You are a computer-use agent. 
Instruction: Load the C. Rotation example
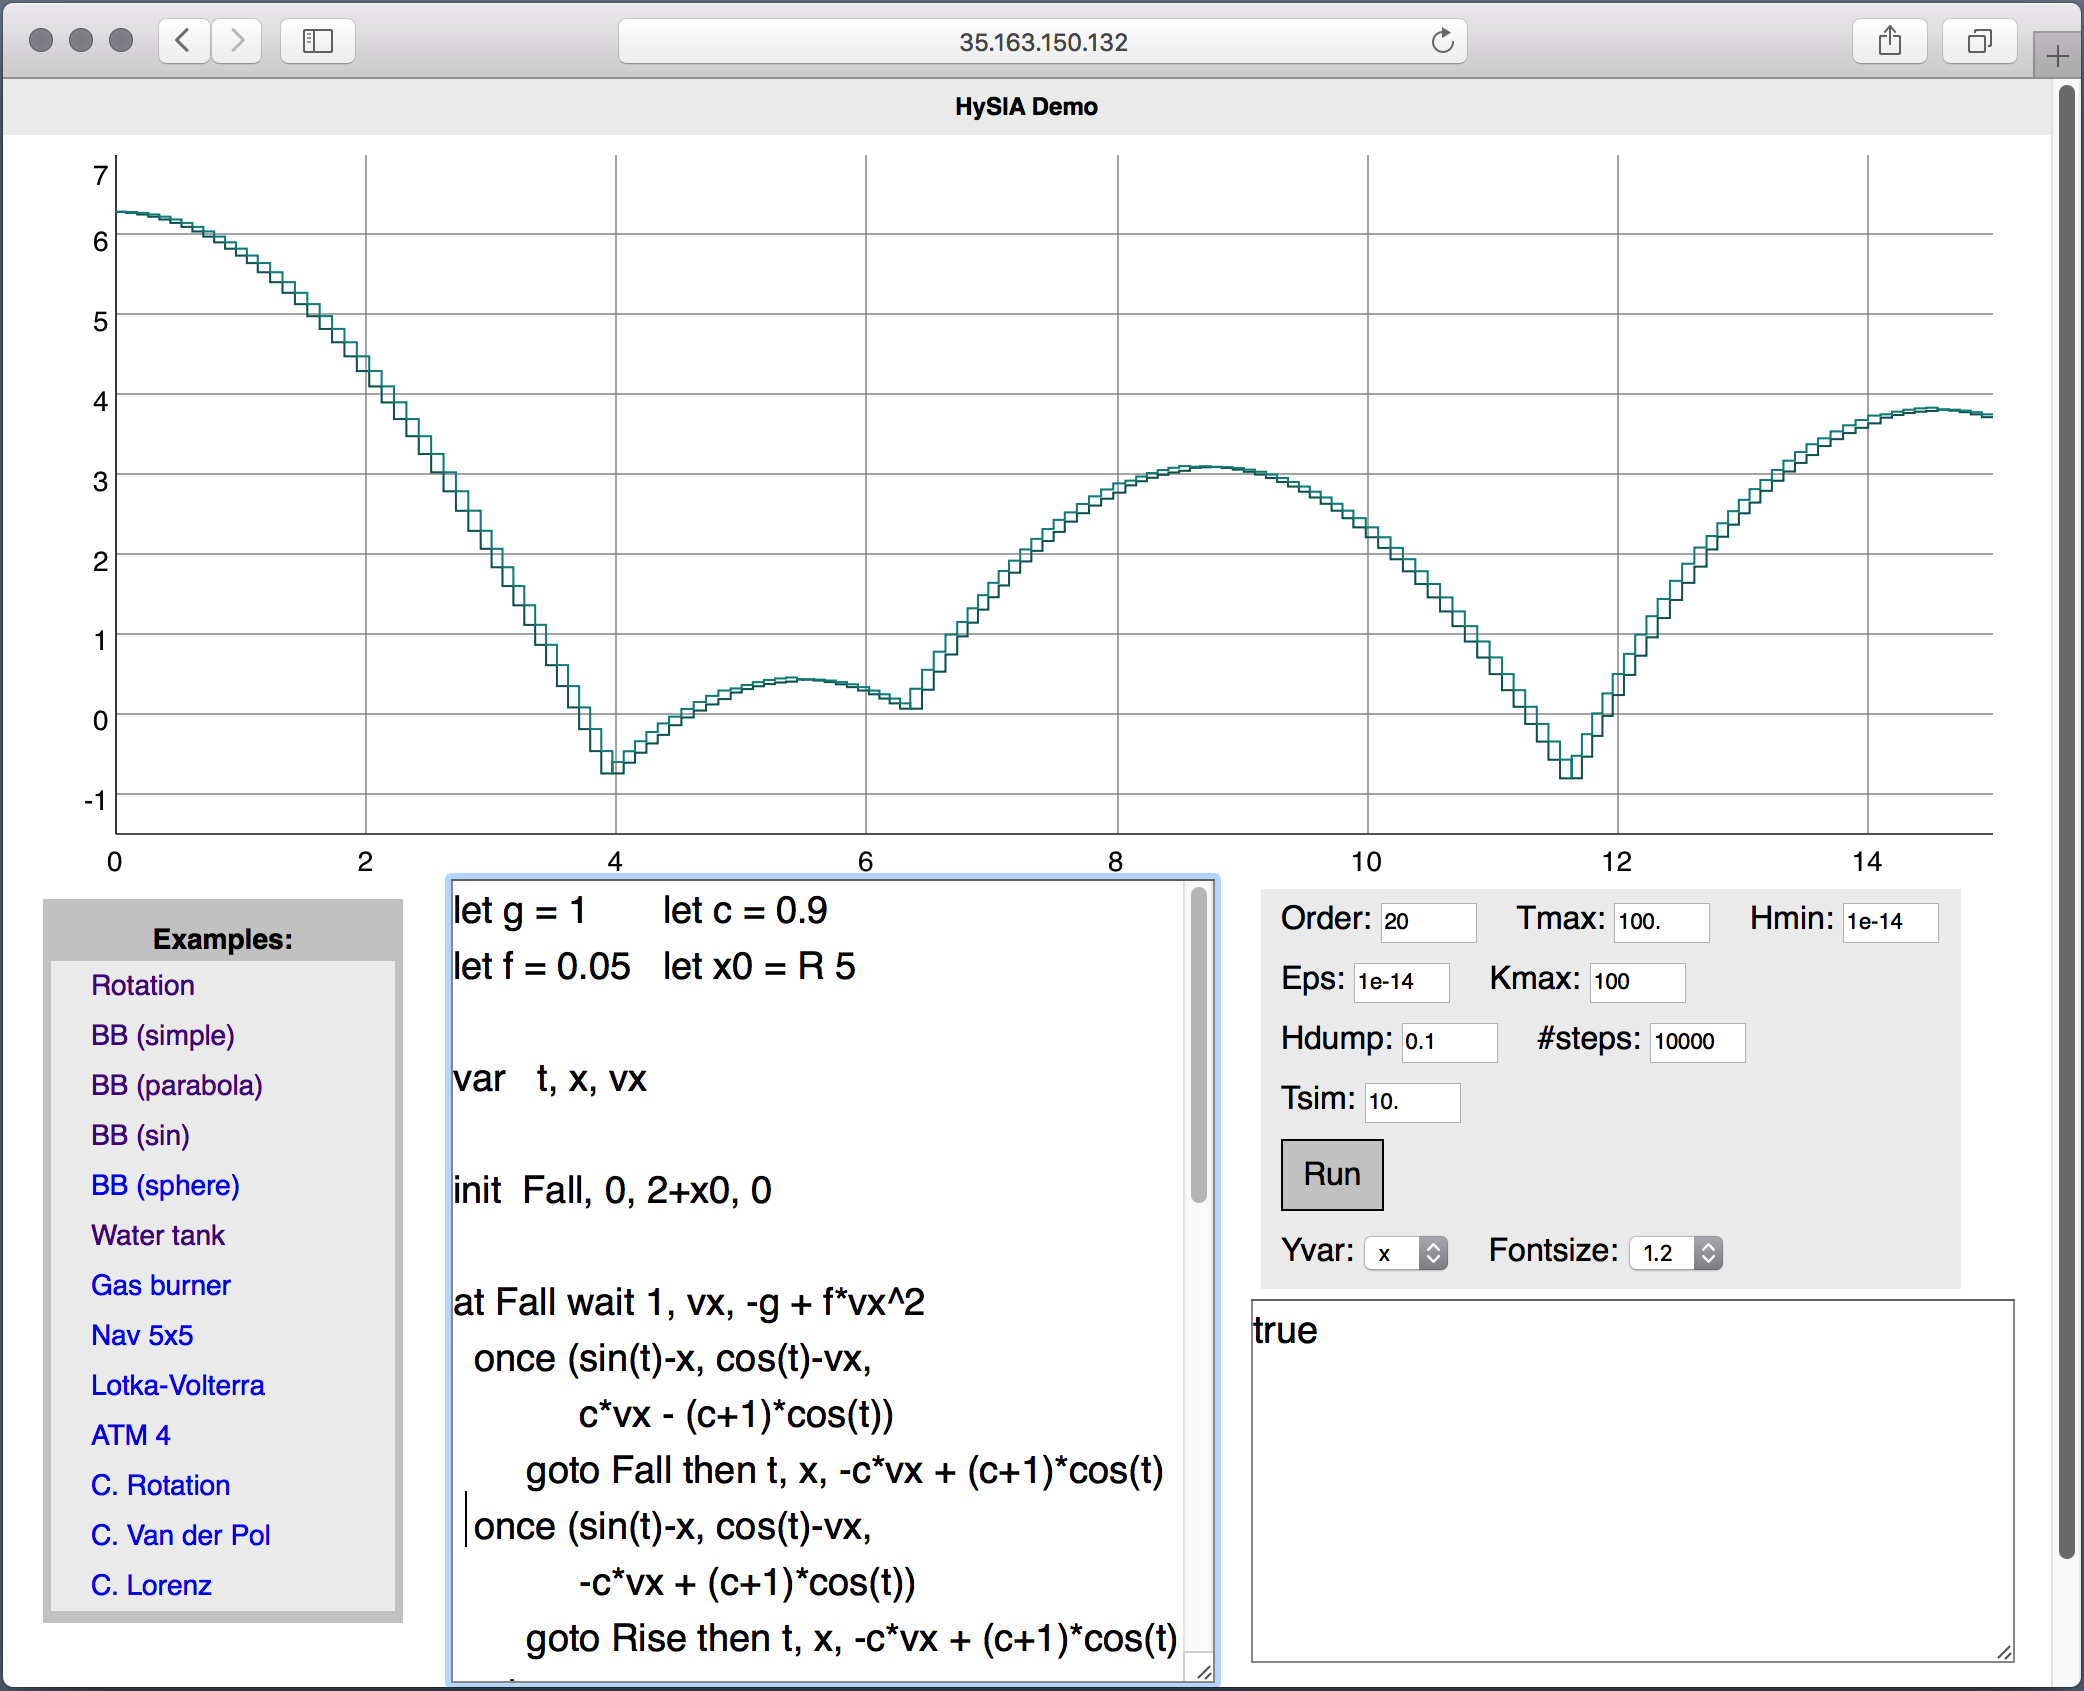pyautogui.click(x=161, y=1485)
